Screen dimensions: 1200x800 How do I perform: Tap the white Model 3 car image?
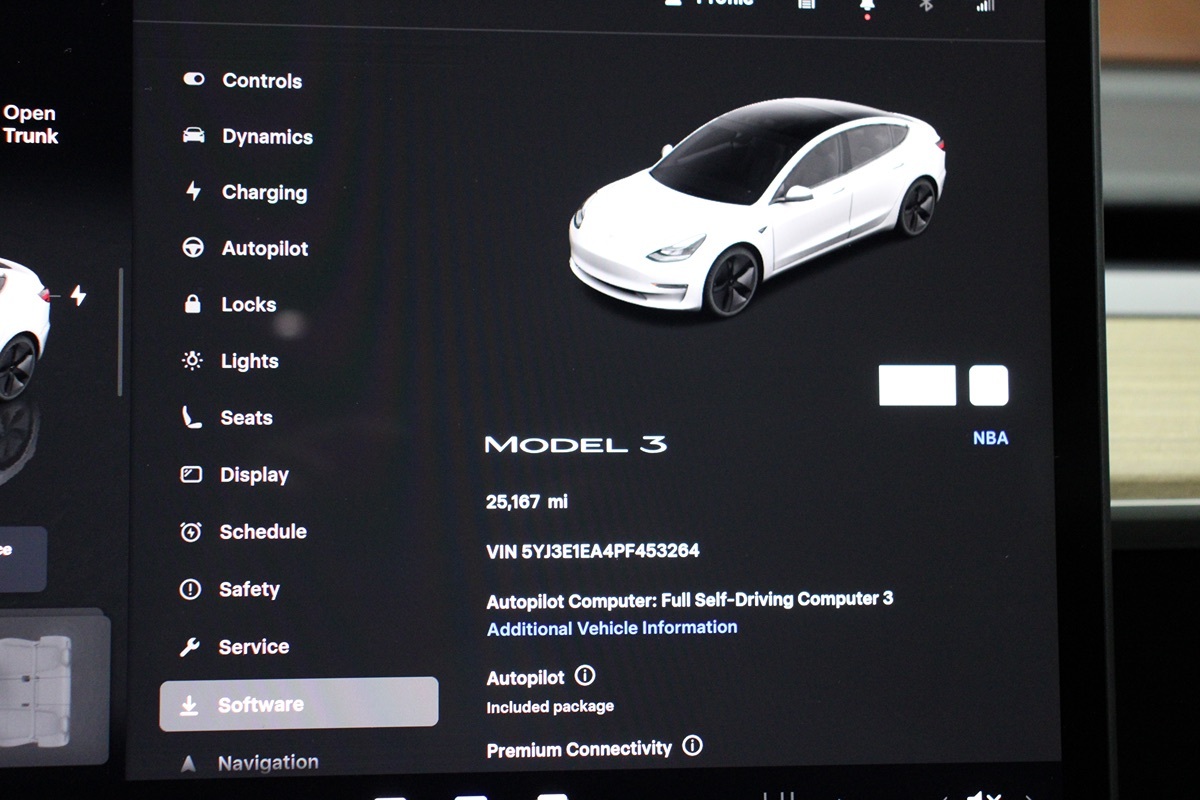[x=756, y=205]
